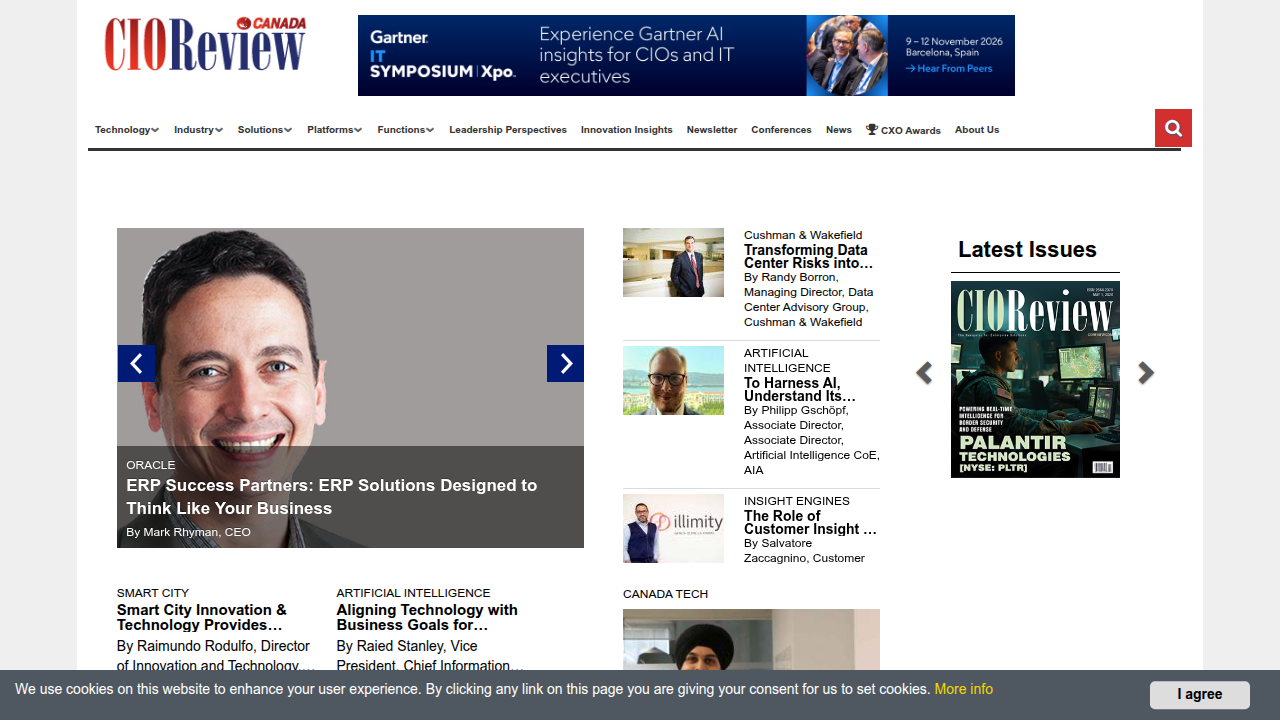Expand the Solutions dropdown menu
The height and width of the screenshot is (720, 1280).
pos(265,130)
